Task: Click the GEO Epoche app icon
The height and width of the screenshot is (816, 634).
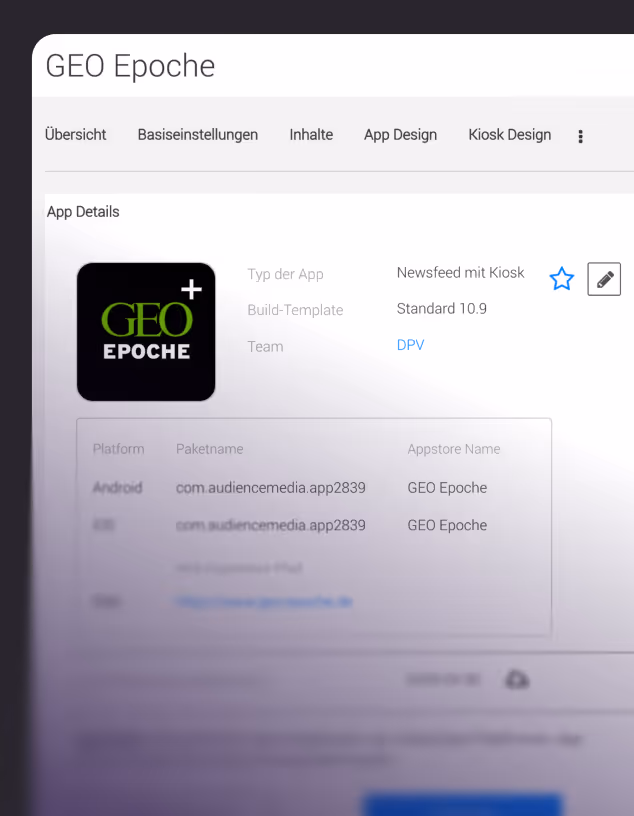Action: pos(146,332)
